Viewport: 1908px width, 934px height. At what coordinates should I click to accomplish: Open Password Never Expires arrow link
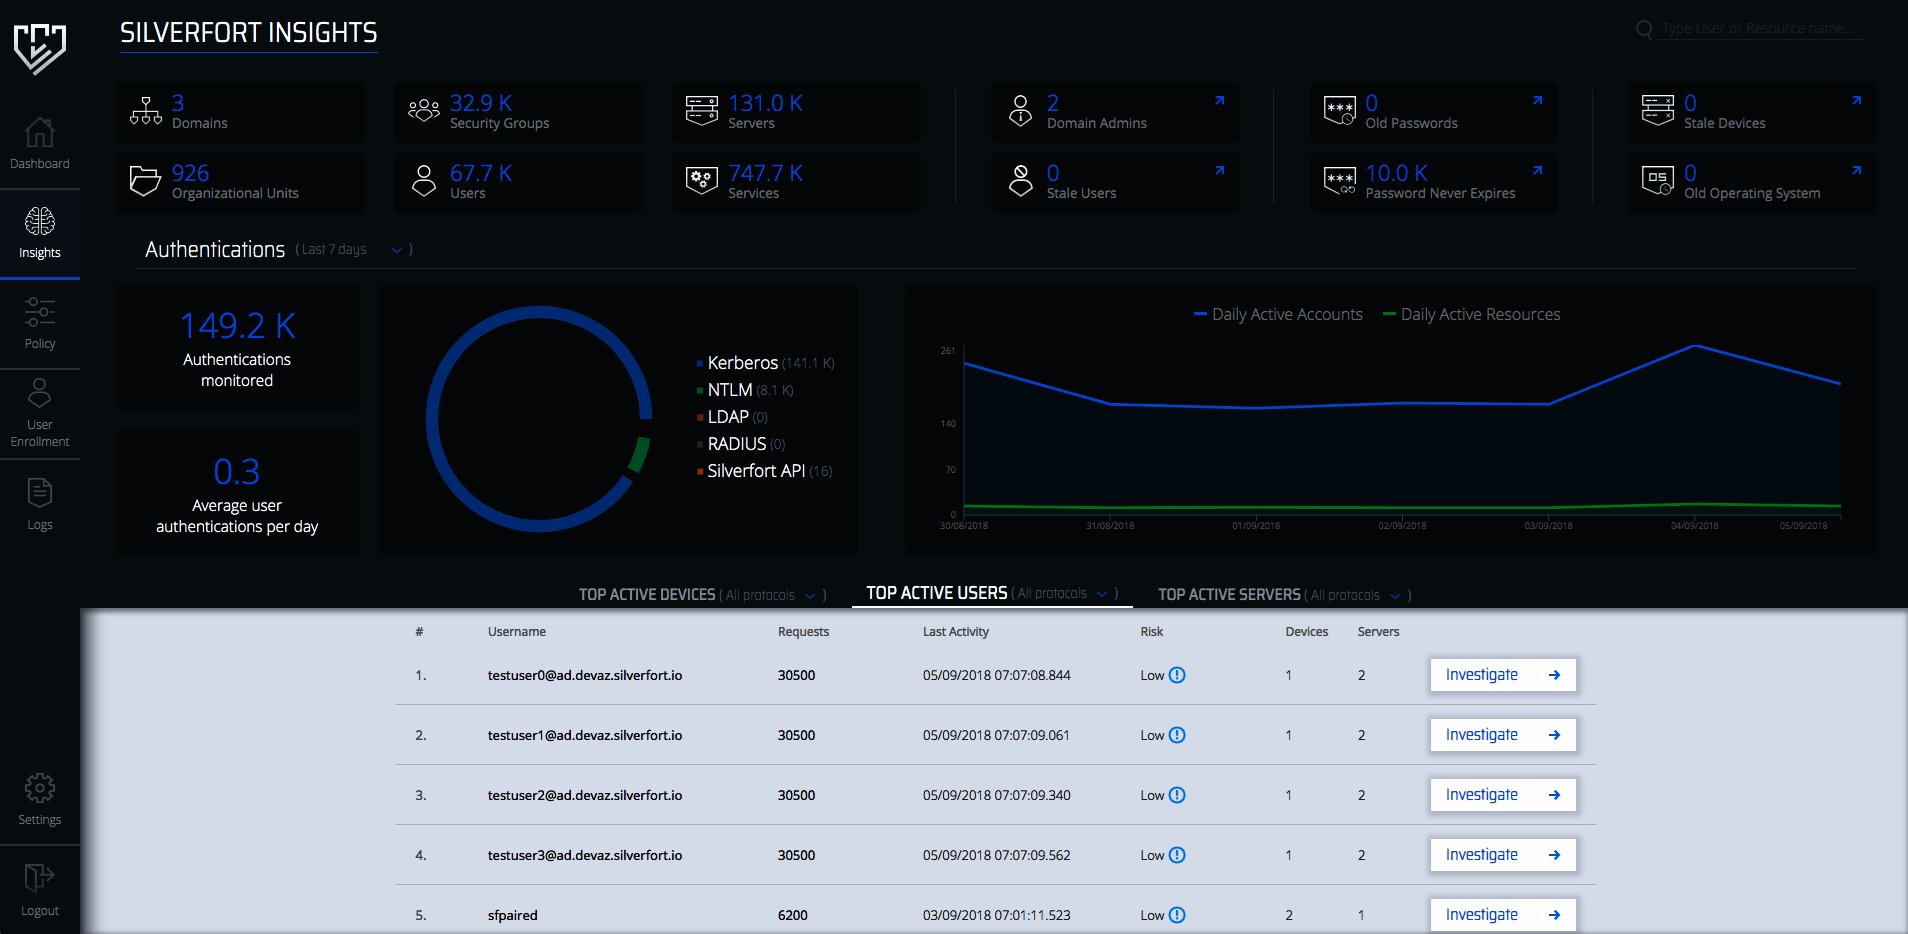[x=1538, y=171]
